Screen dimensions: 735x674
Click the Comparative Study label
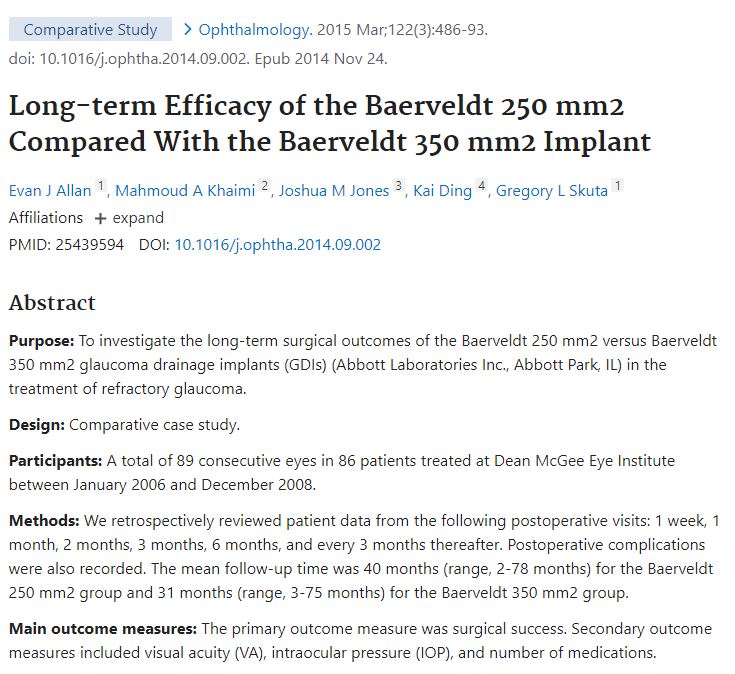pyautogui.click(x=90, y=30)
